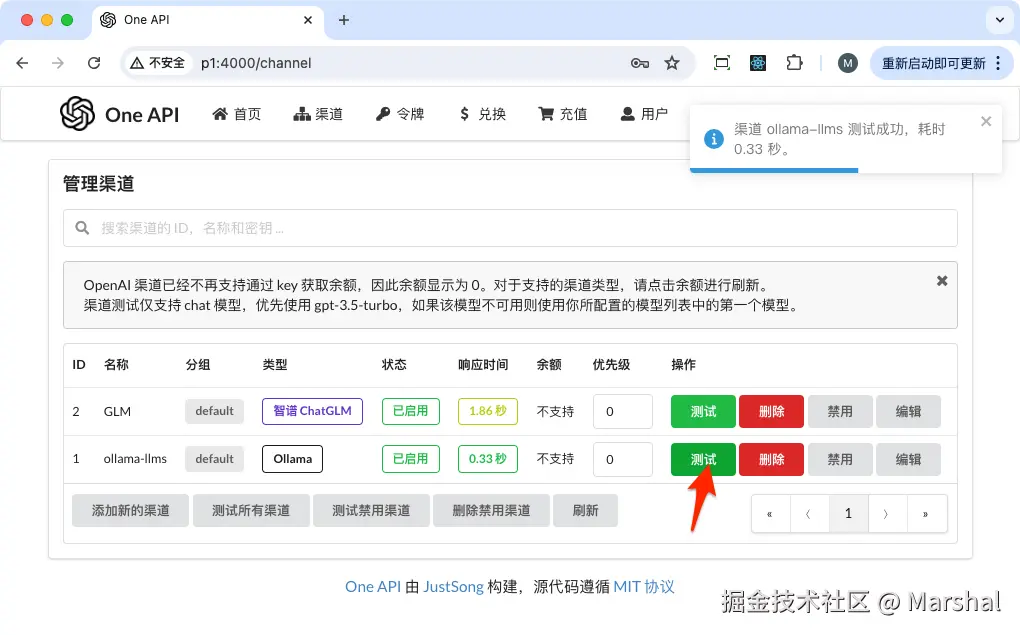Open a new browser tab

(x=343, y=20)
